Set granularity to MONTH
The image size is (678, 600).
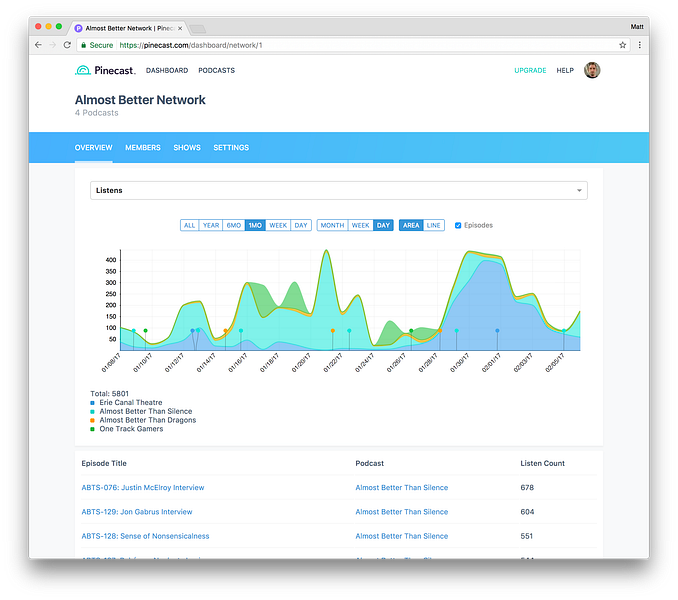pyautogui.click(x=332, y=225)
